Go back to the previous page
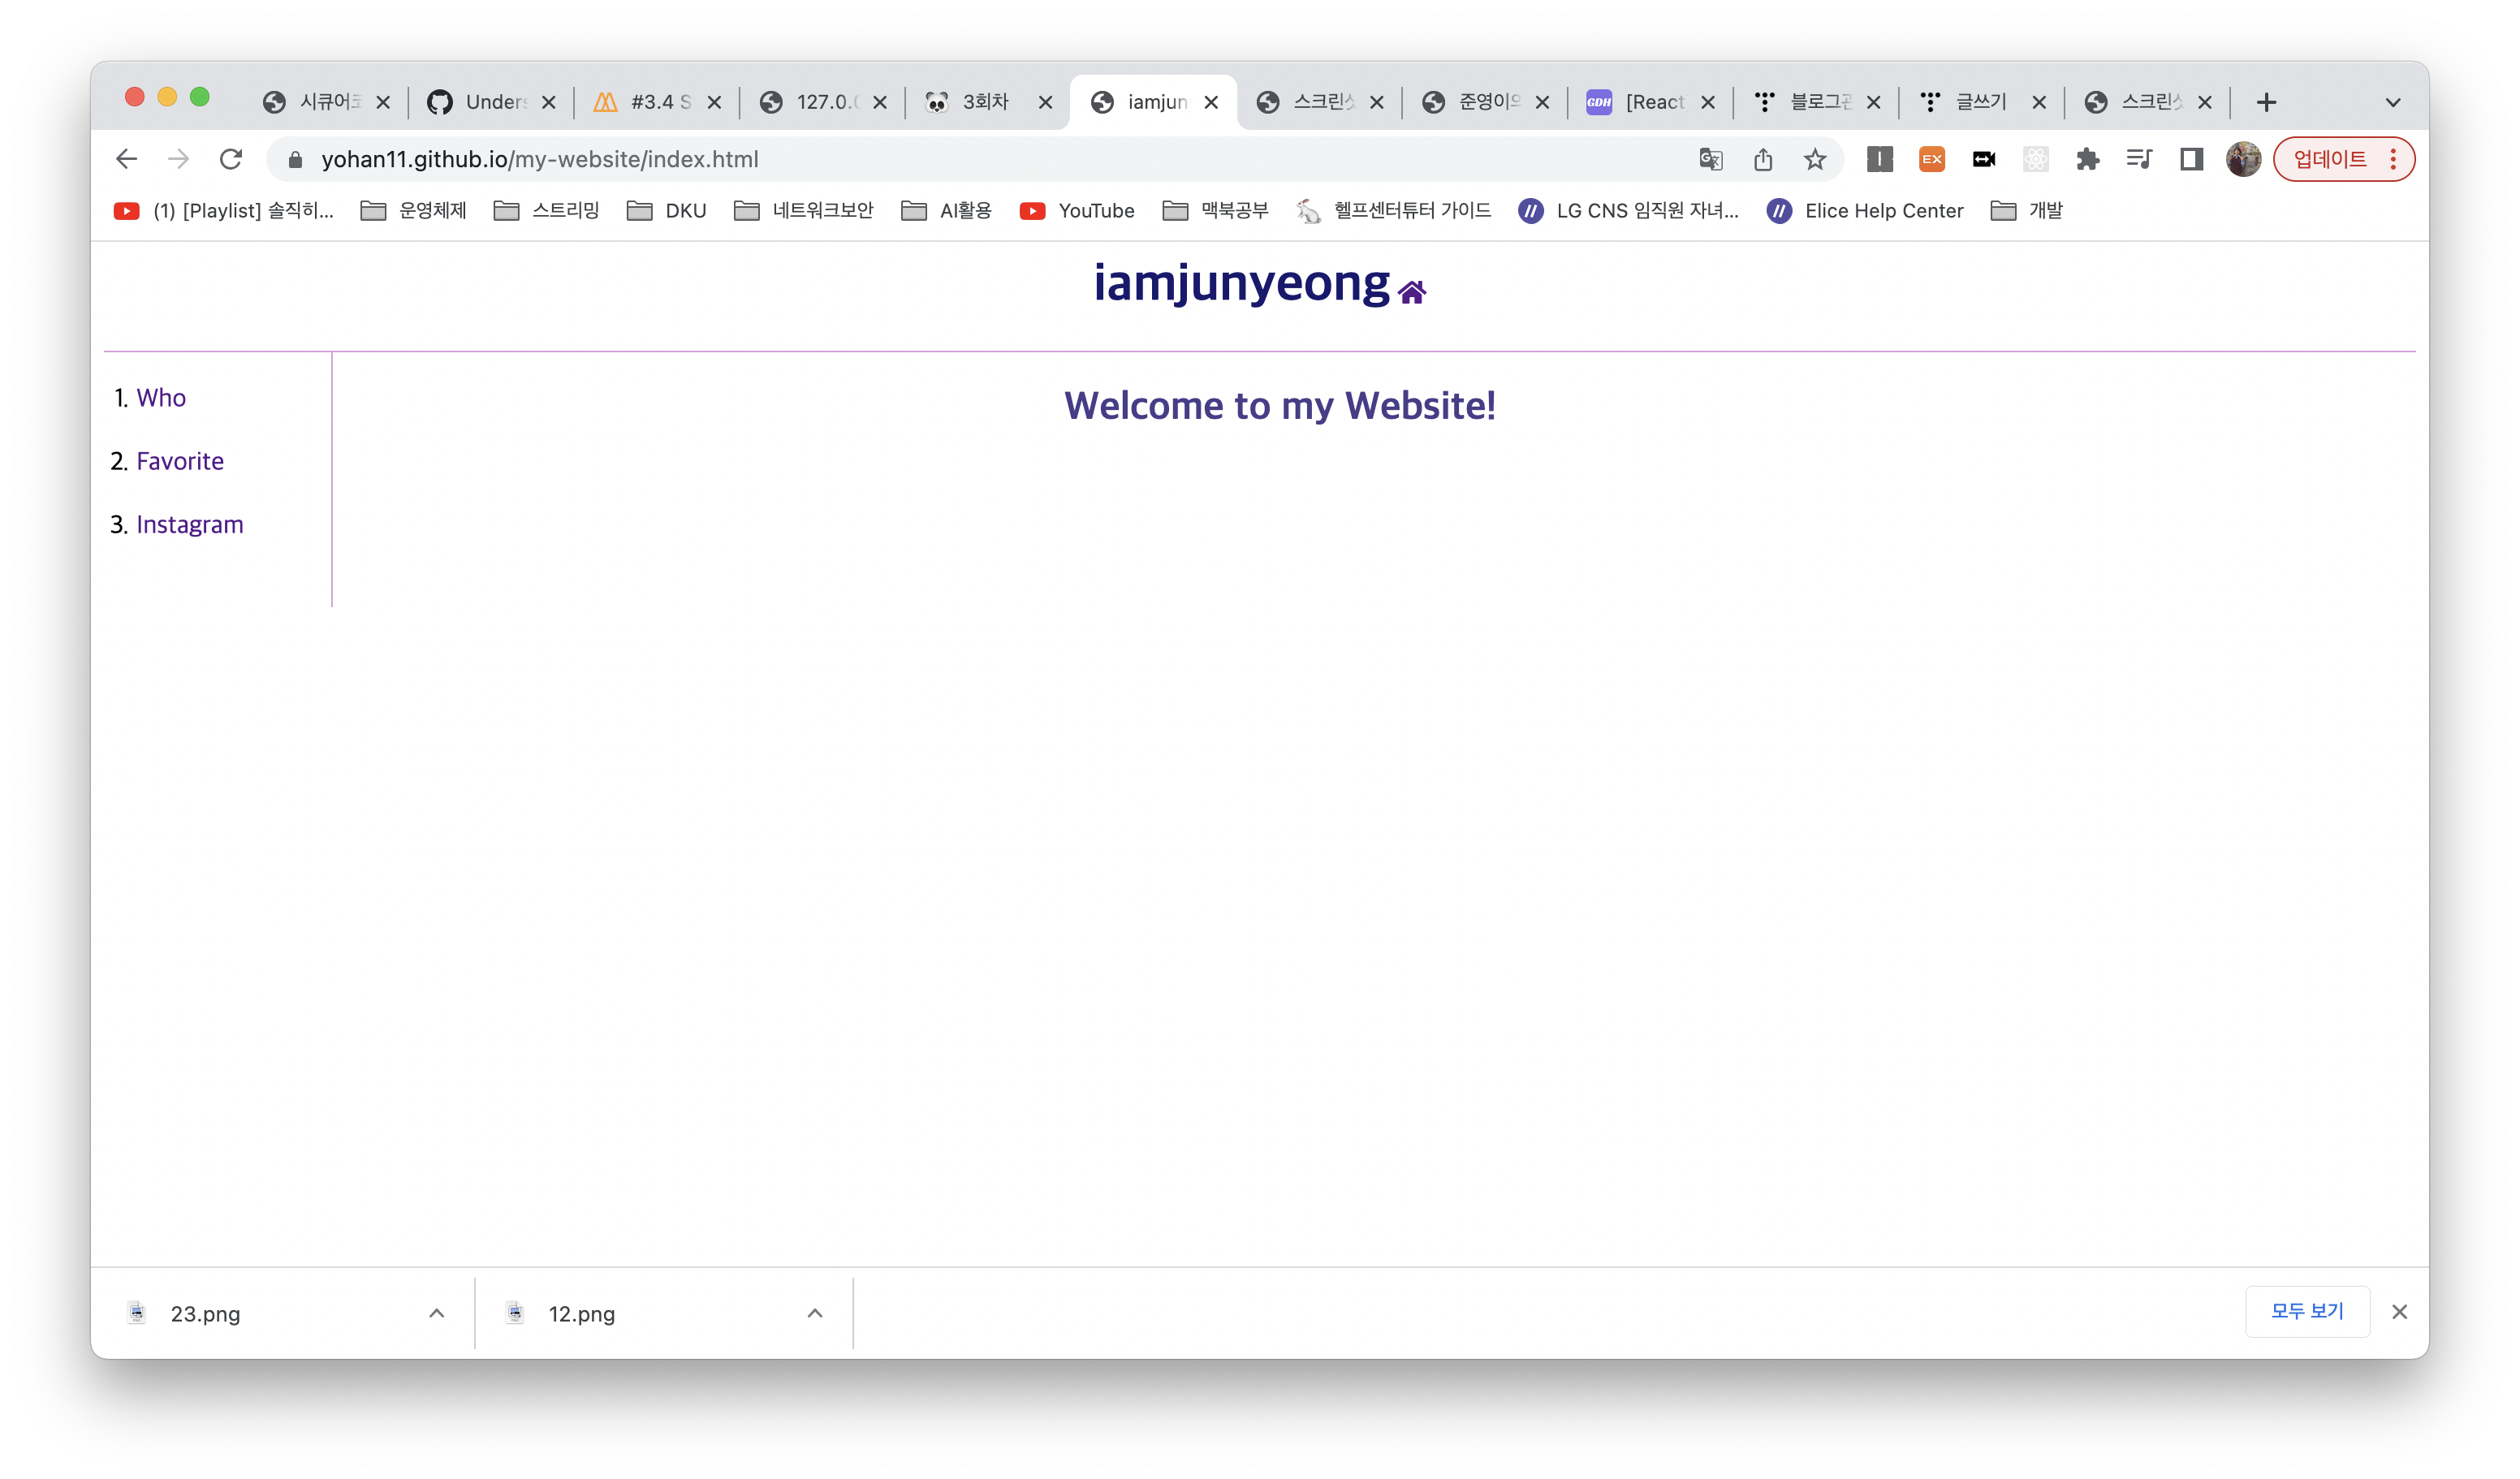 127,159
